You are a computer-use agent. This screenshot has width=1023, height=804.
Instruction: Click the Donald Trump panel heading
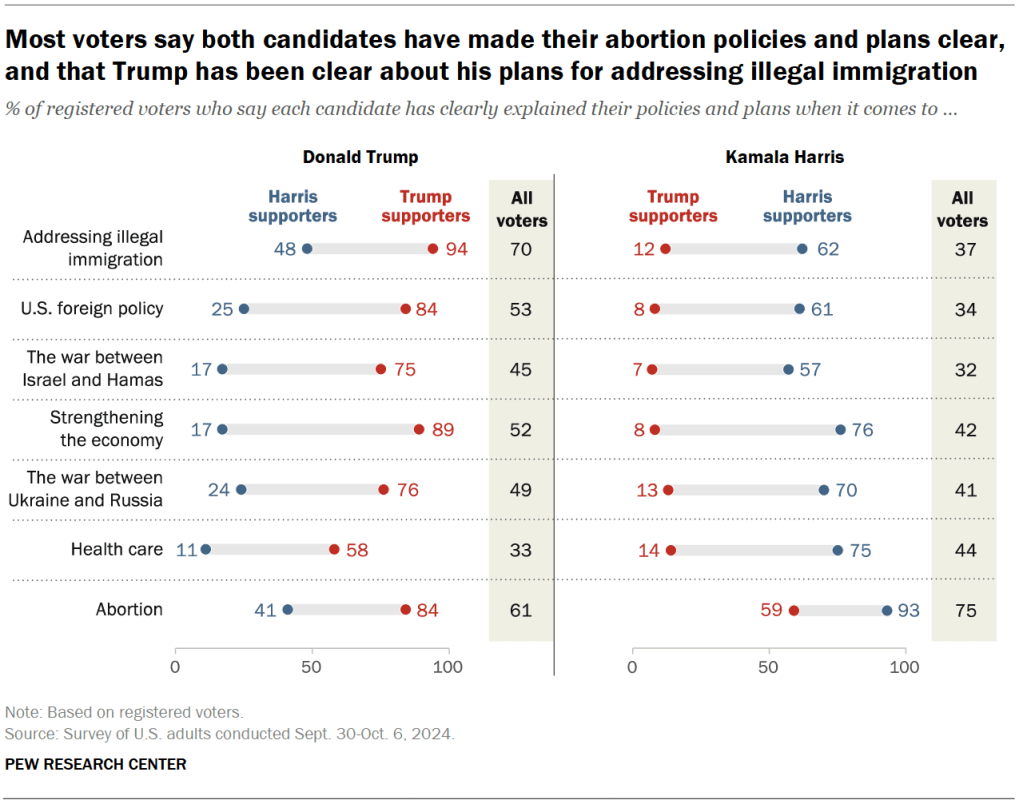point(361,157)
